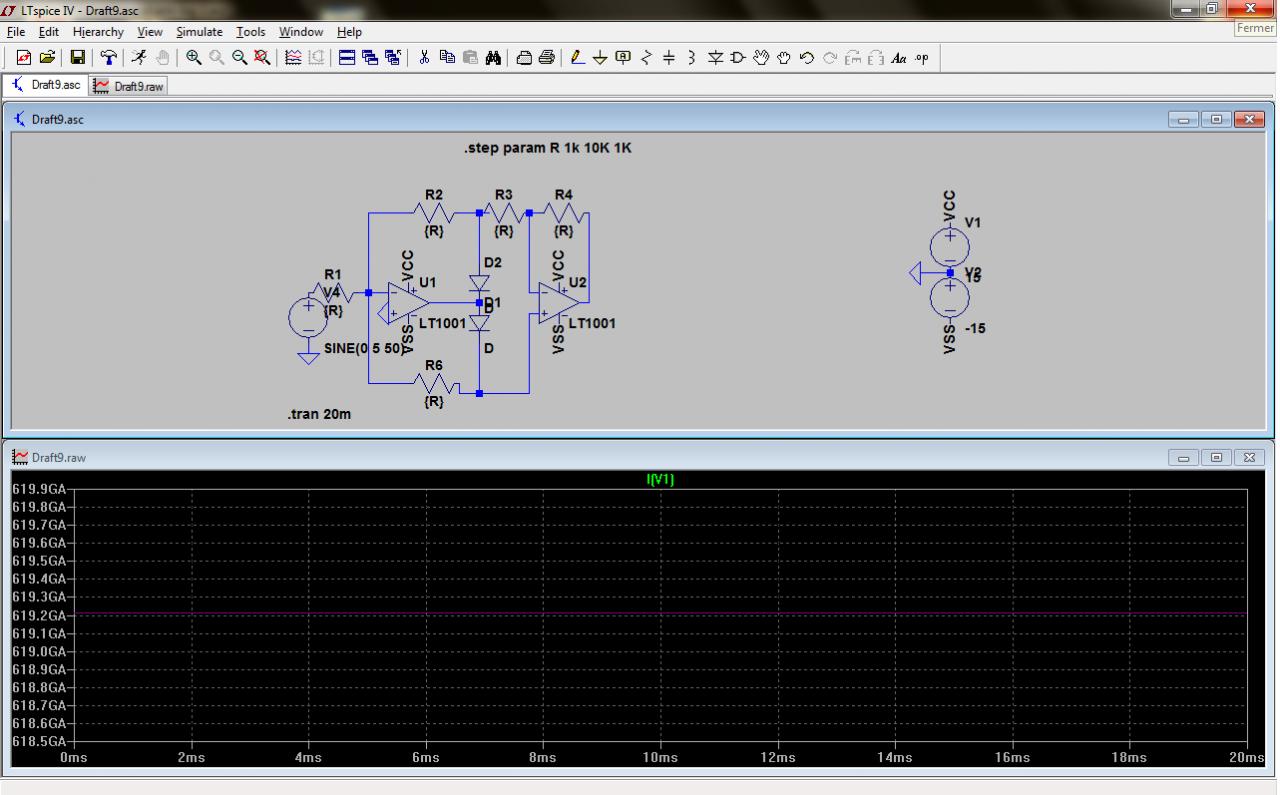
Task: Tile windows using the toolbar icon
Action: tap(347, 59)
